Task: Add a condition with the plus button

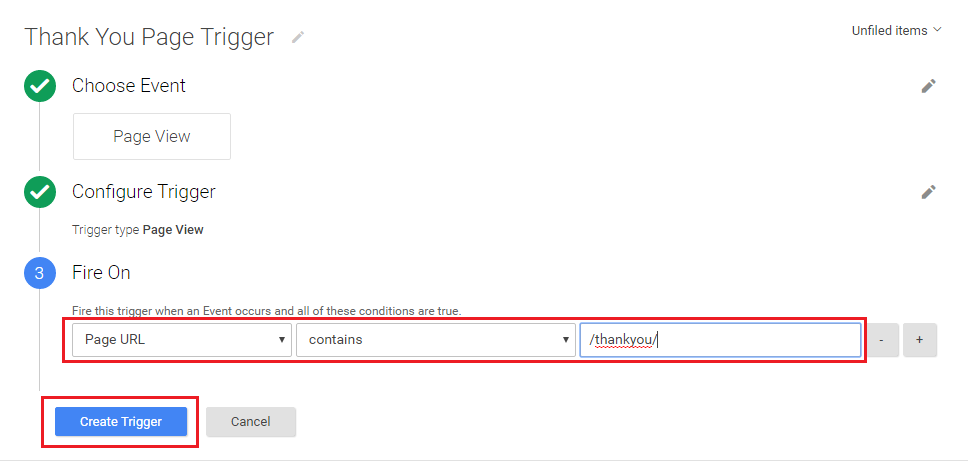Action: pyautogui.click(x=919, y=340)
